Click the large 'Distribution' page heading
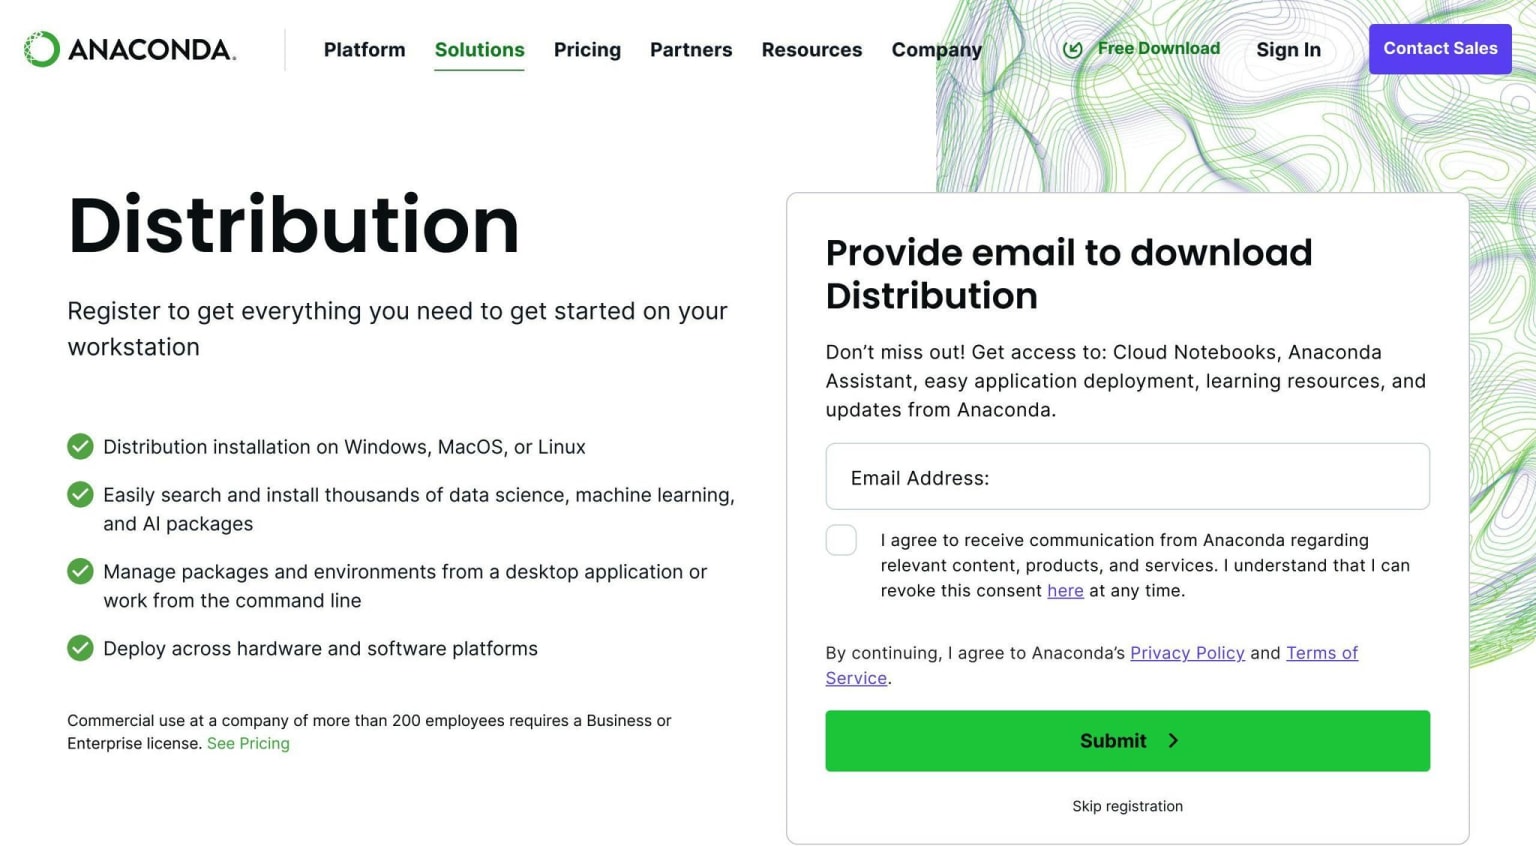The height and width of the screenshot is (864, 1536). click(294, 225)
